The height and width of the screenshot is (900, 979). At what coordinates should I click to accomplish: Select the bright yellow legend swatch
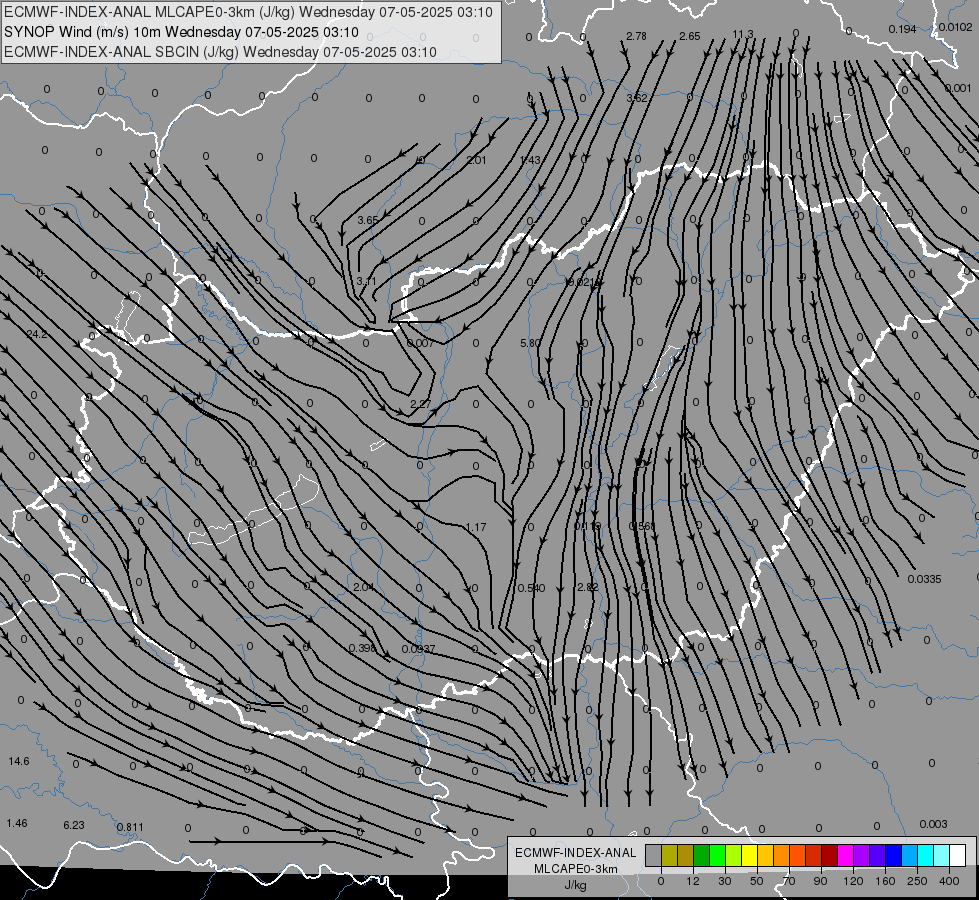click(x=749, y=855)
